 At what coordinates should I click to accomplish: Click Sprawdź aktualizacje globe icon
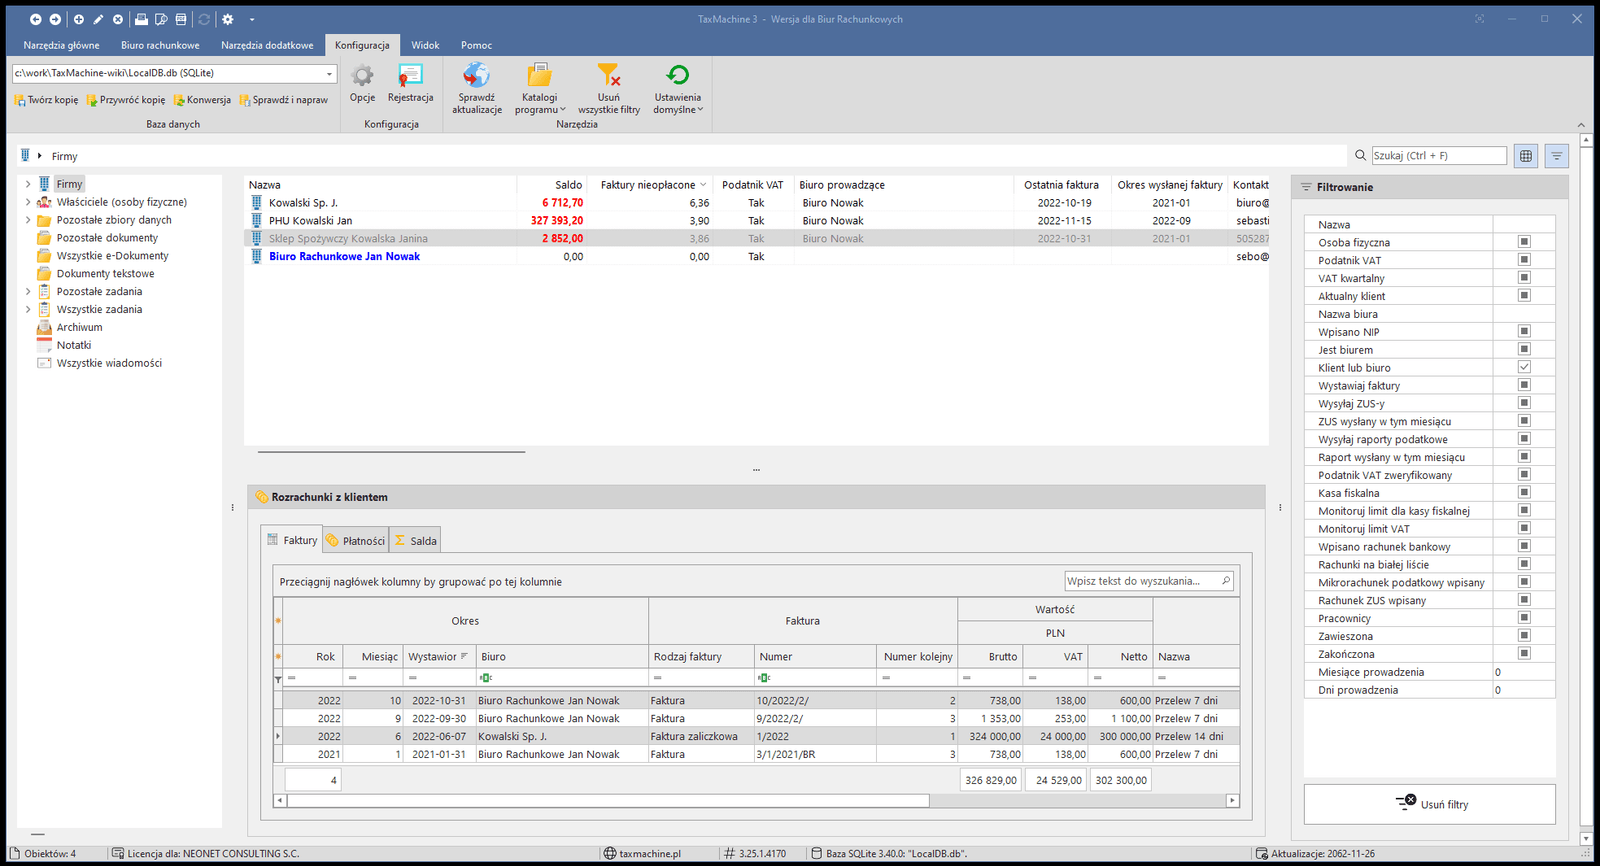(x=476, y=76)
